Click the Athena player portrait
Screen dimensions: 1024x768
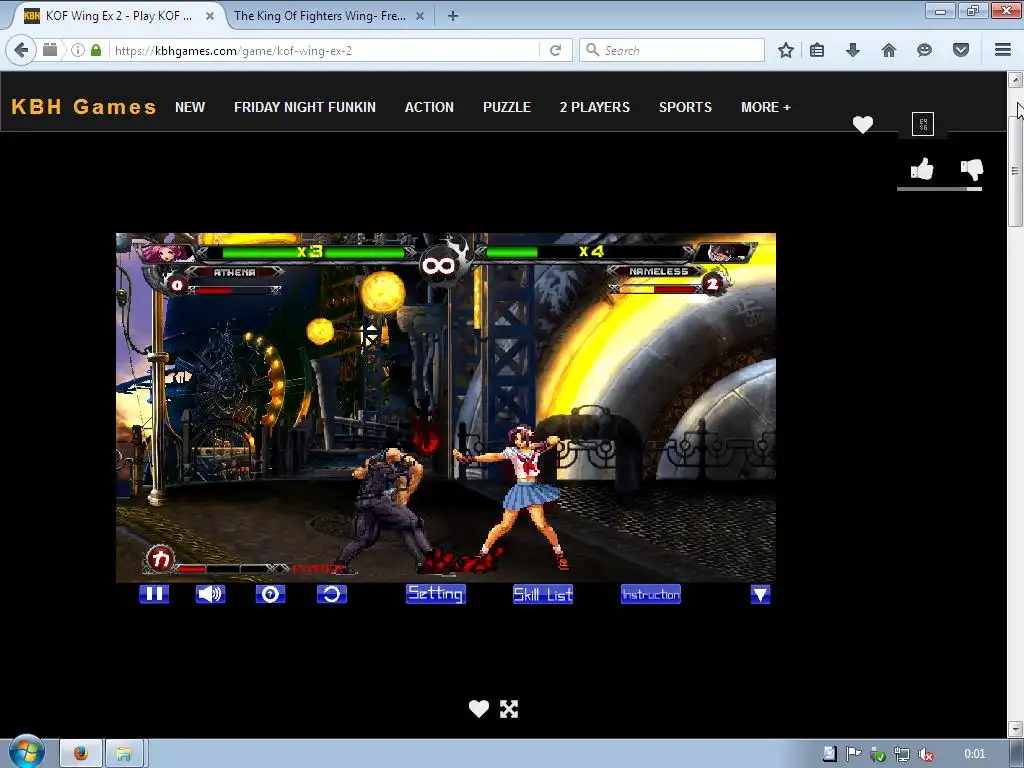[x=165, y=253]
